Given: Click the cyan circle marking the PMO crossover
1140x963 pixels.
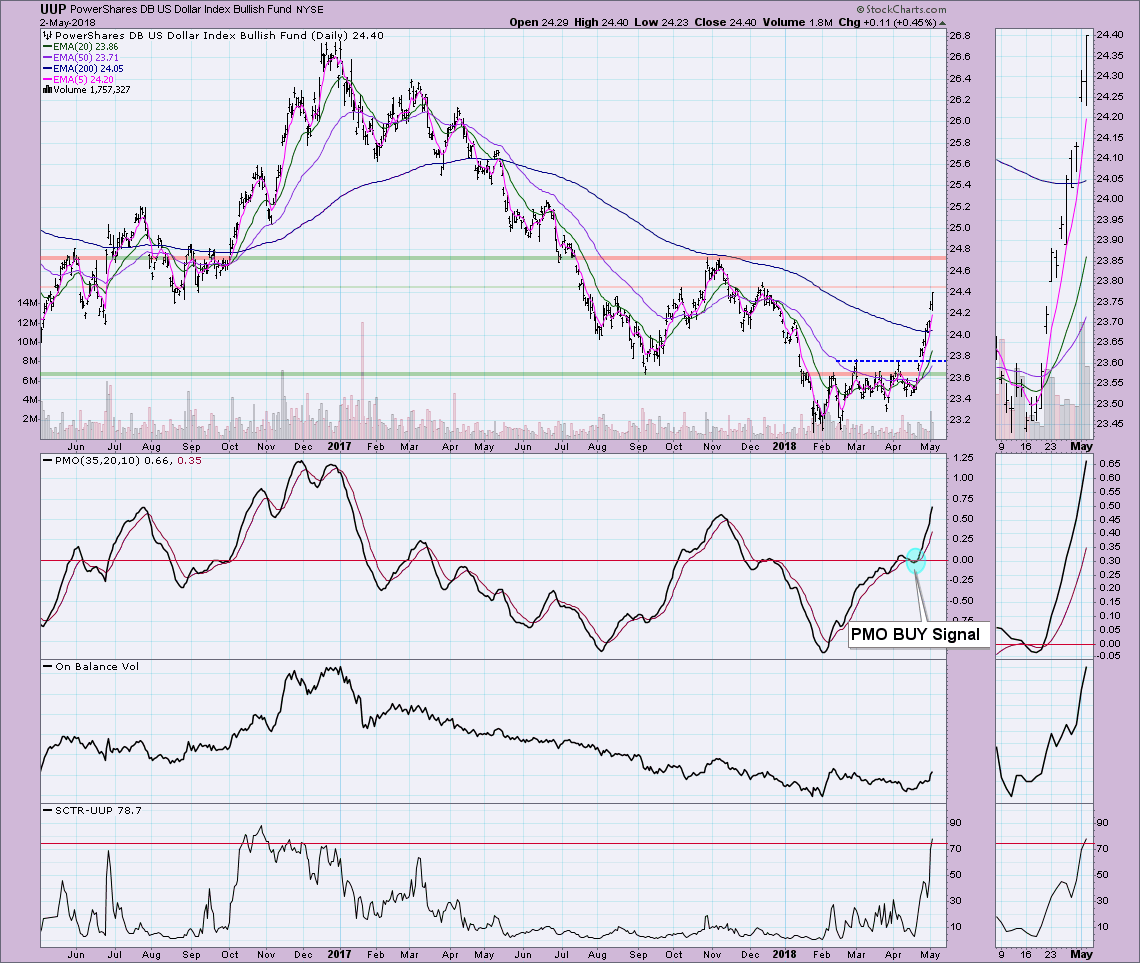Looking at the screenshot, I should (915, 560).
